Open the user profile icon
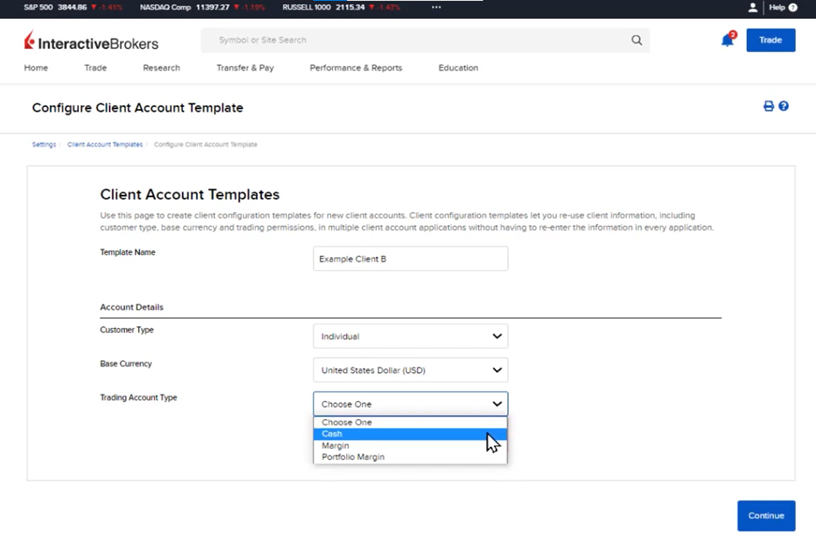Image resolution: width=816 pixels, height=544 pixels. [752, 7]
